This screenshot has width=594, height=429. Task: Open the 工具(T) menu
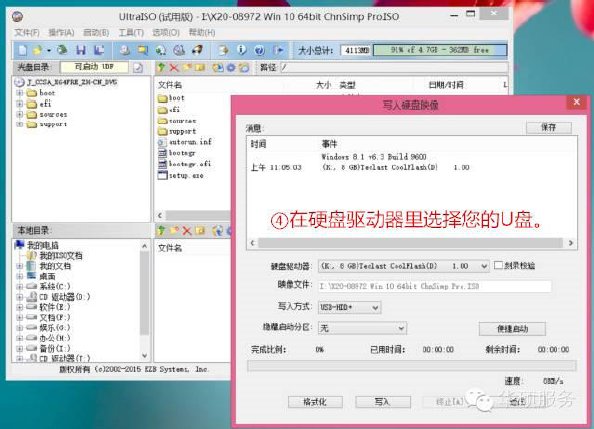(x=131, y=33)
